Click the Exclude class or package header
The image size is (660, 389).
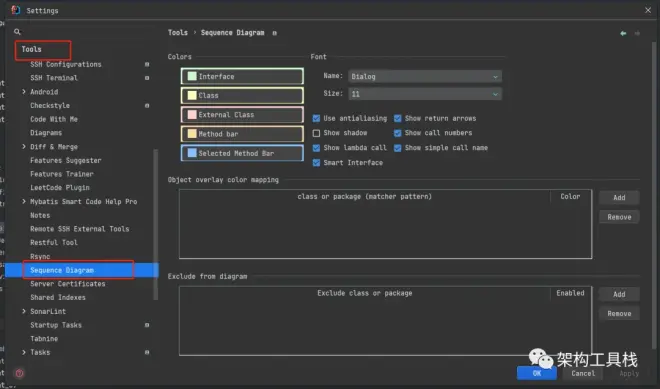(x=365, y=293)
